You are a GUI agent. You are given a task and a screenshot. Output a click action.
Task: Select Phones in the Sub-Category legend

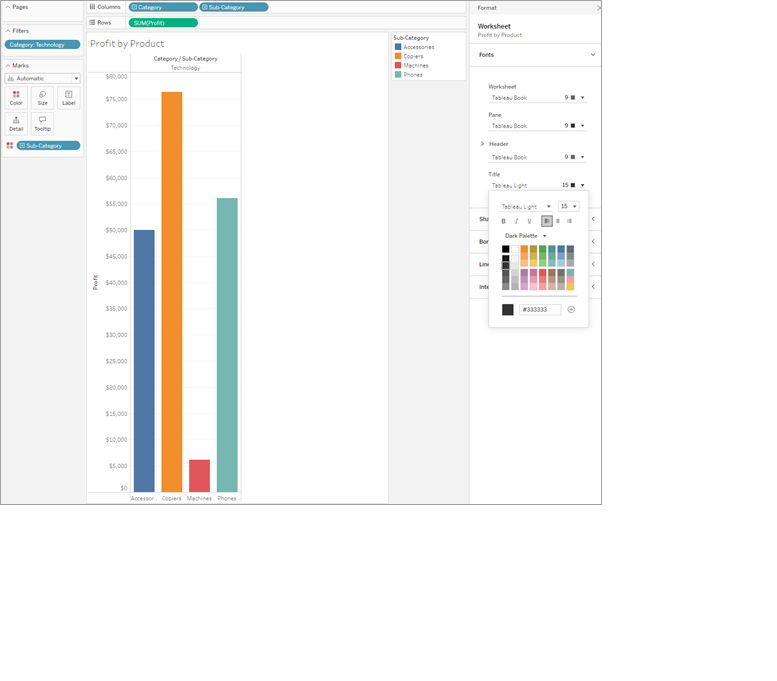coord(409,75)
